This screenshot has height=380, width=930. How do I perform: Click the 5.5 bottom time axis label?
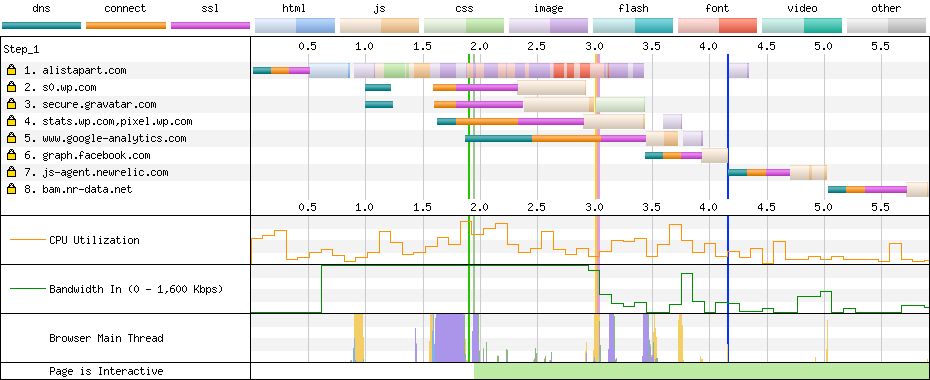(x=880, y=207)
